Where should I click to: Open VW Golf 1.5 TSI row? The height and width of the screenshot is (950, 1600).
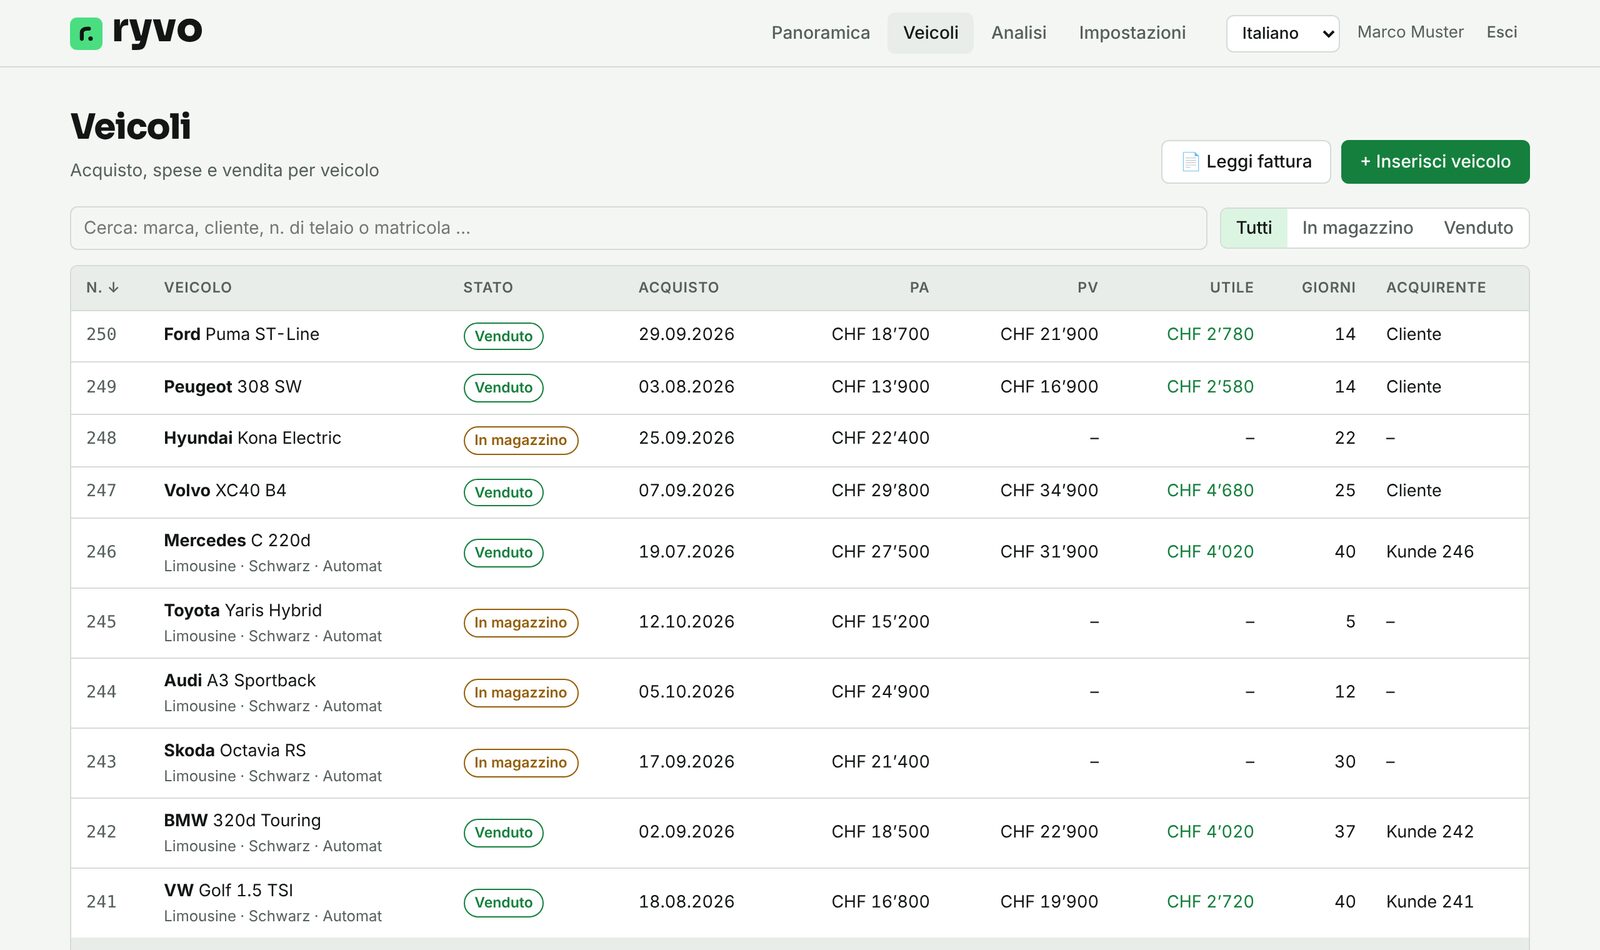coord(800,903)
